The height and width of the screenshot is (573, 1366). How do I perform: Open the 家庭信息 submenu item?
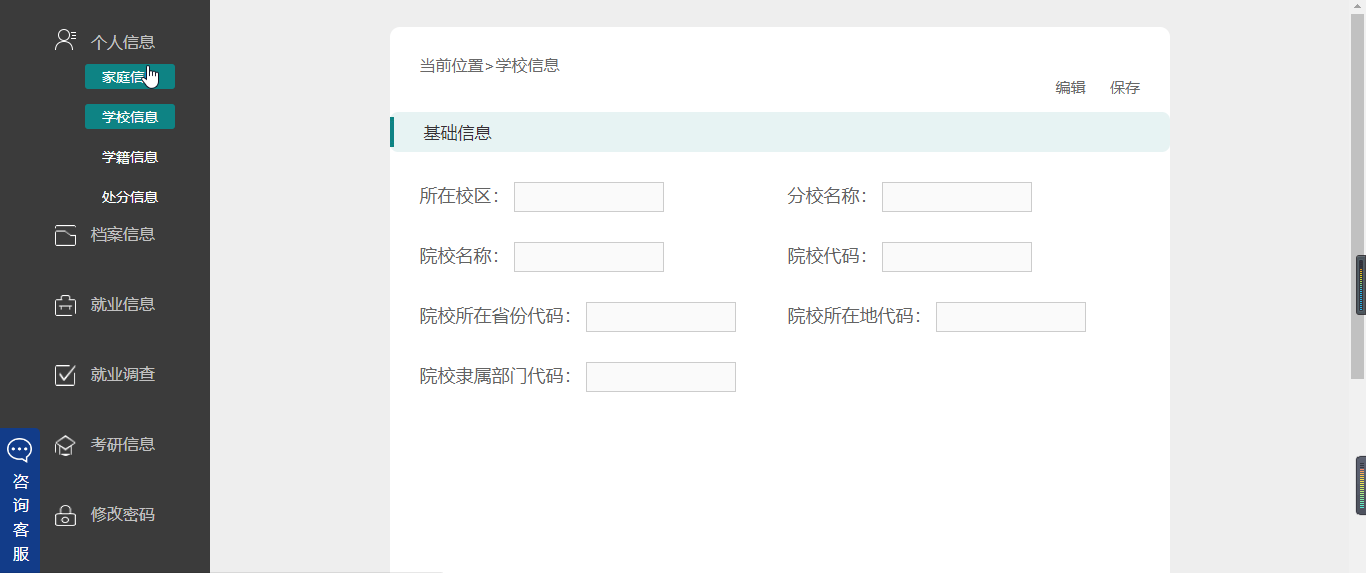click(129, 77)
